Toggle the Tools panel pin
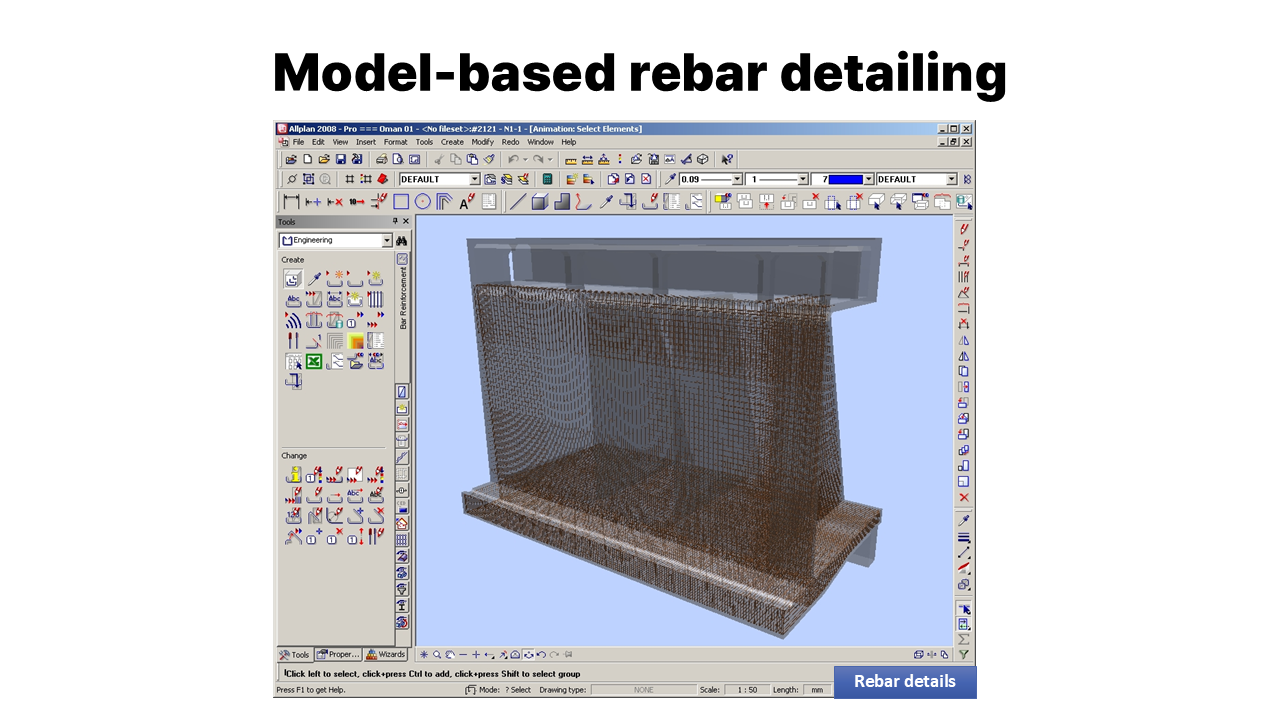The image size is (1280, 720). pos(395,221)
